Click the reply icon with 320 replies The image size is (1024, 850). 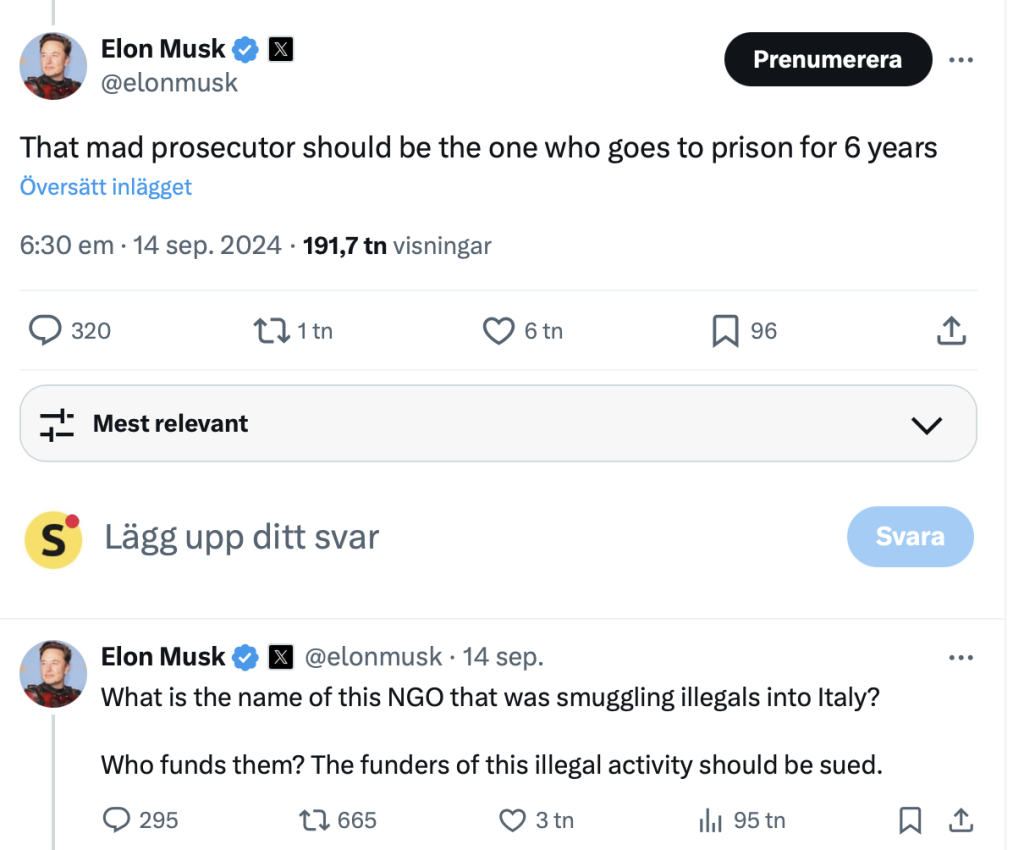click(x=45, y=330)
